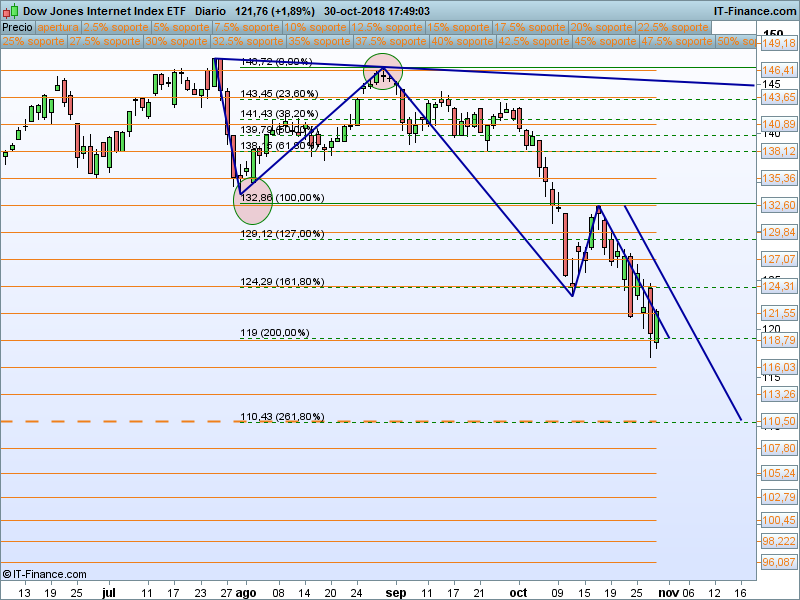The image size is (800, 600).
Task: Choose the 7.5% soporte indicator label
Action: [x=247, y=27]
